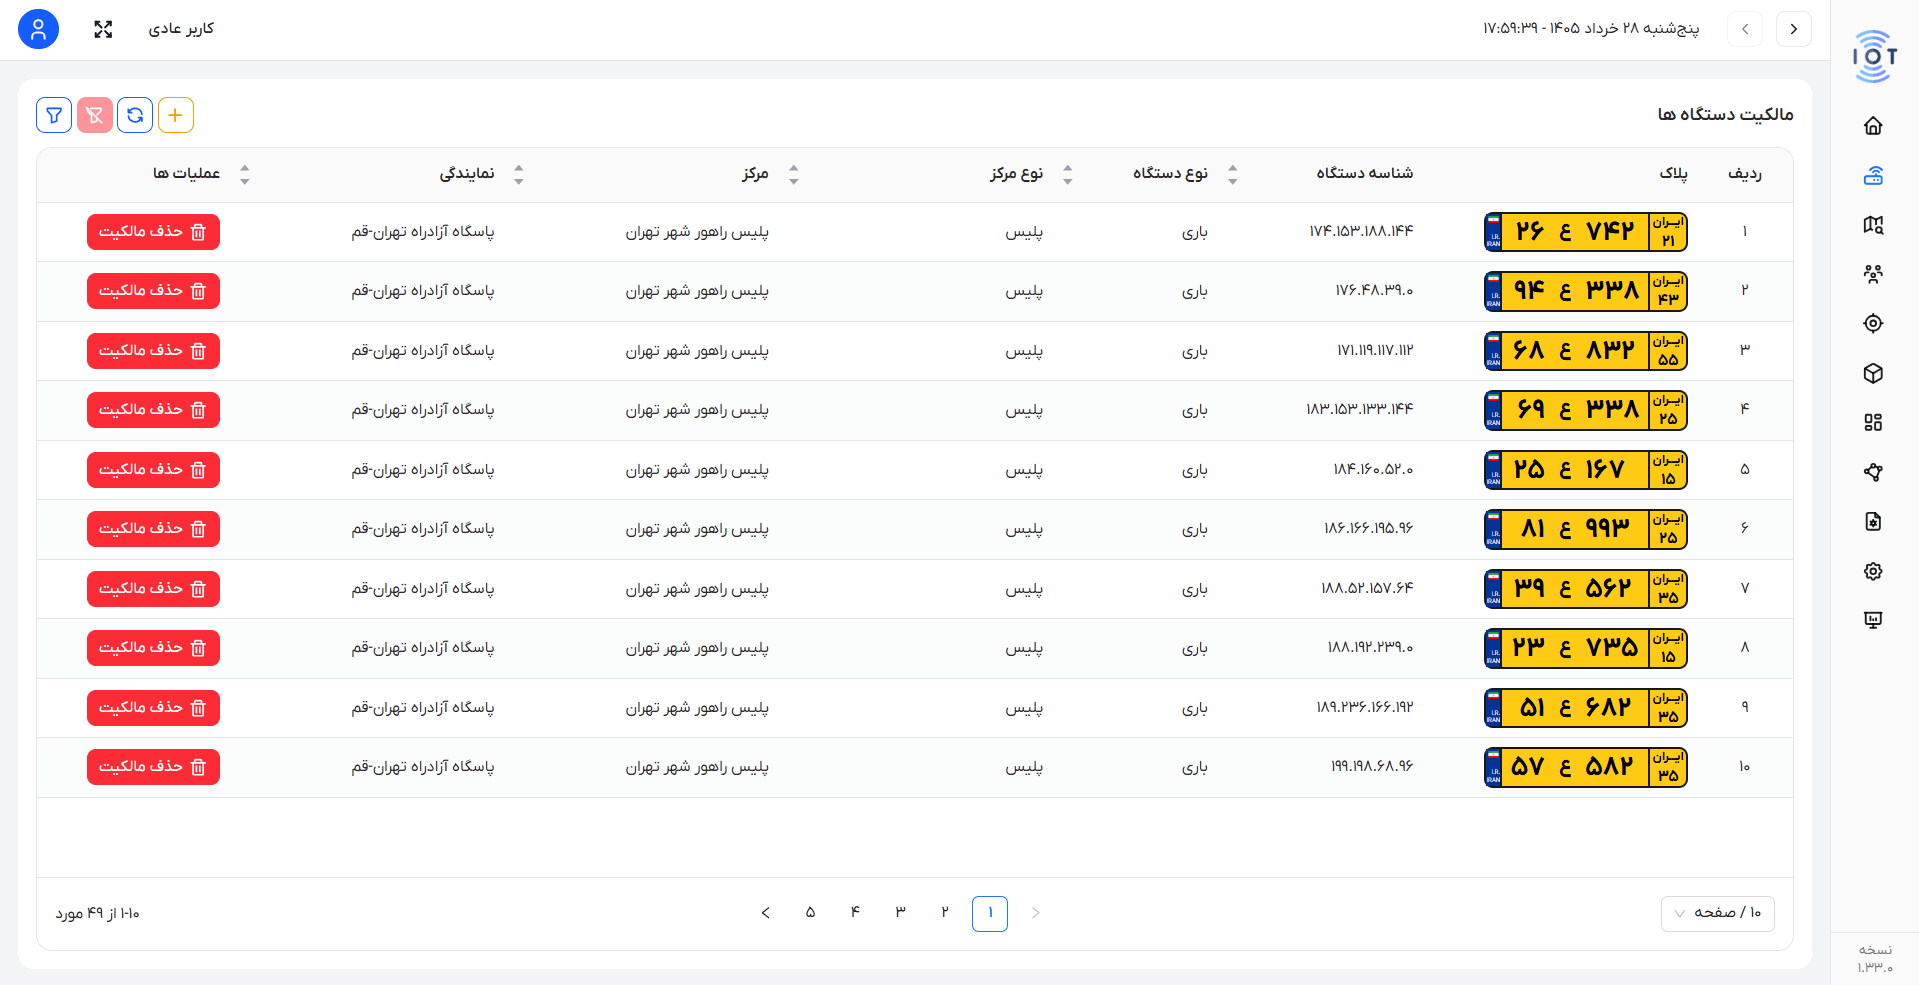Click device ID ۱۸۶.۱۶۶.۱۹۵.۹۶
Image resolution: width=1919 pixels, height=985 pixels.
click(x=1369, y=528)
